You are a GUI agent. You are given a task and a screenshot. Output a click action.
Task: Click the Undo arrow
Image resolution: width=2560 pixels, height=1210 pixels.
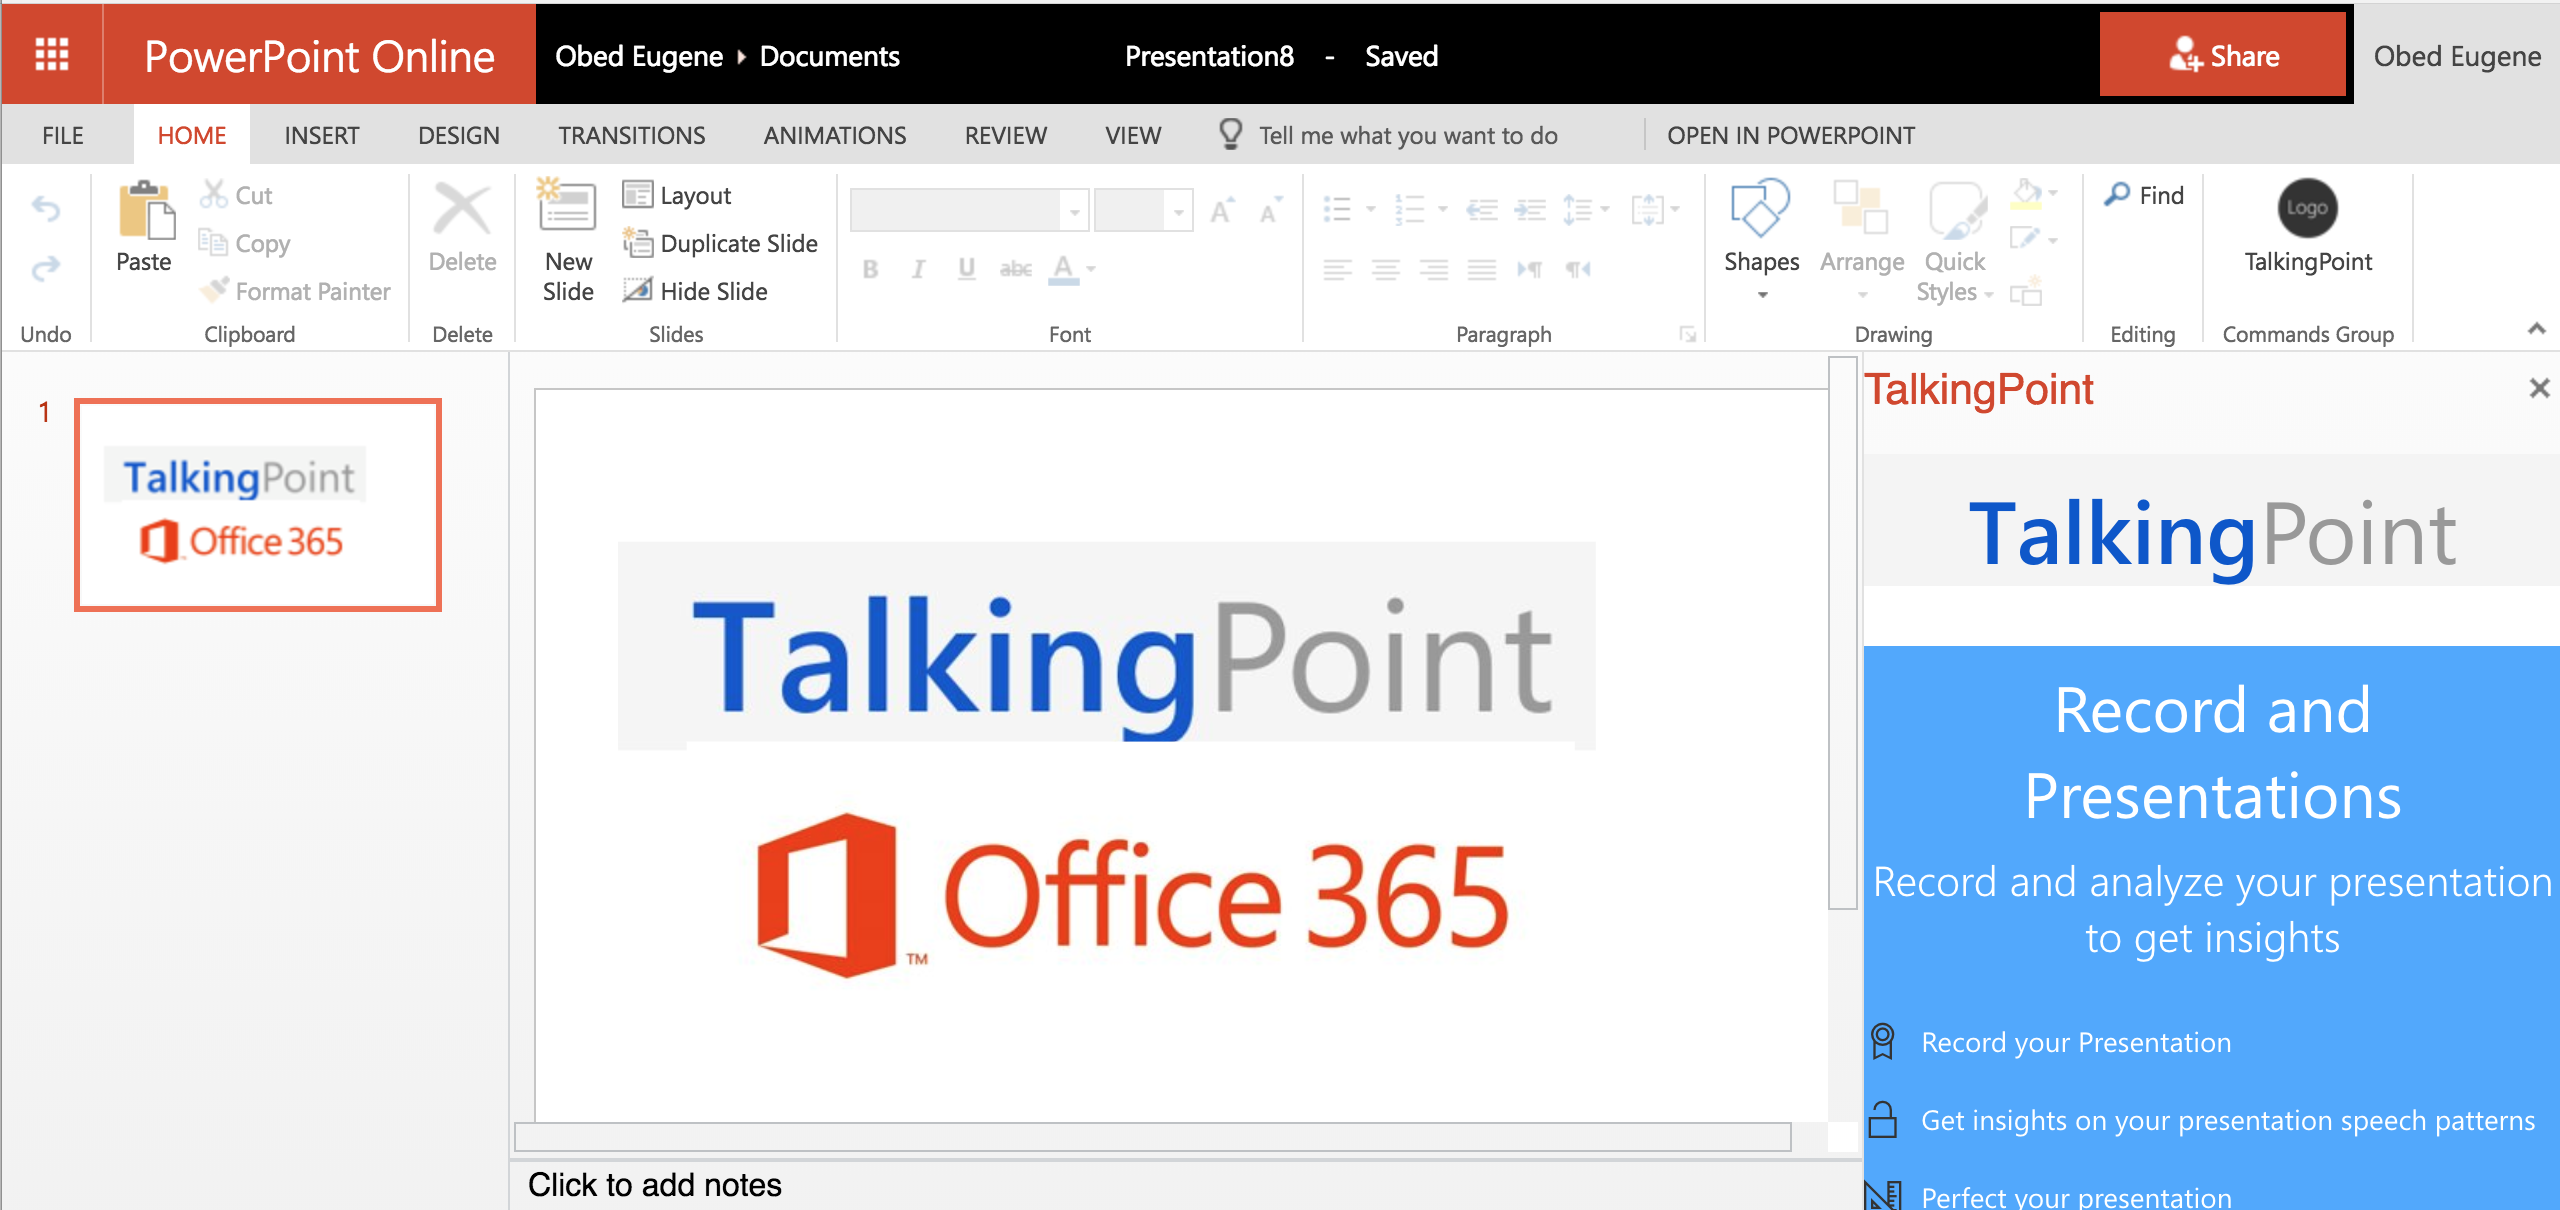(x=46, y=208)
